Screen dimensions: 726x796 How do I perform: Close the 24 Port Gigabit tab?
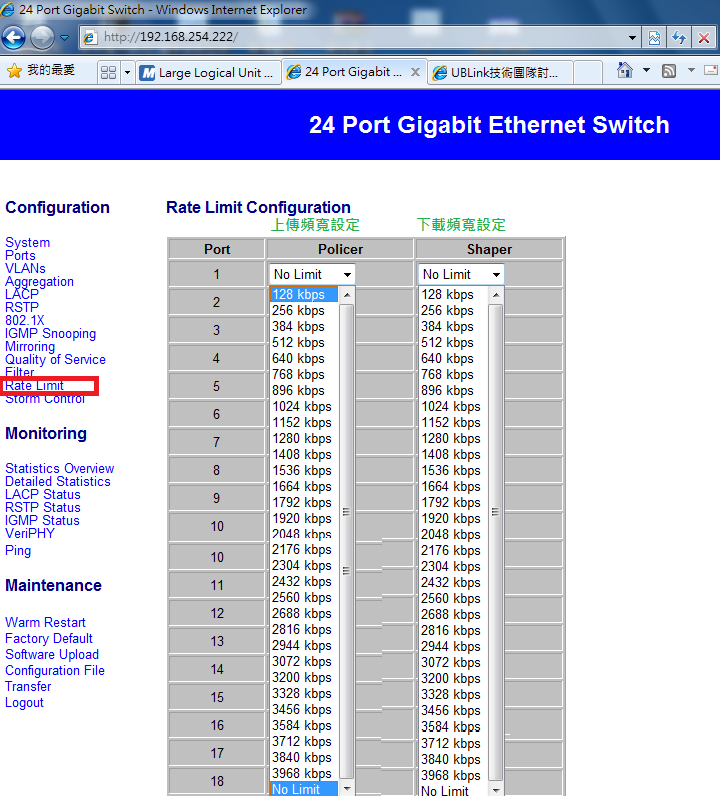(x=416, y=72)
